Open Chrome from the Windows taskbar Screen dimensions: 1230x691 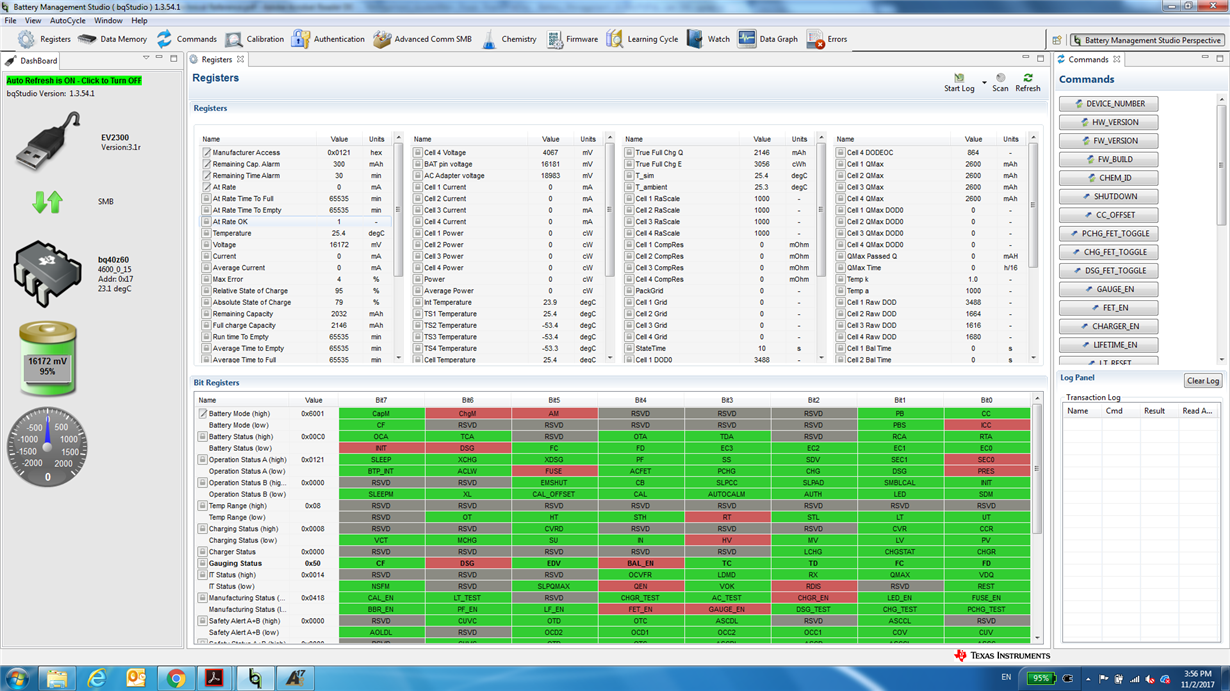point(175,678)
